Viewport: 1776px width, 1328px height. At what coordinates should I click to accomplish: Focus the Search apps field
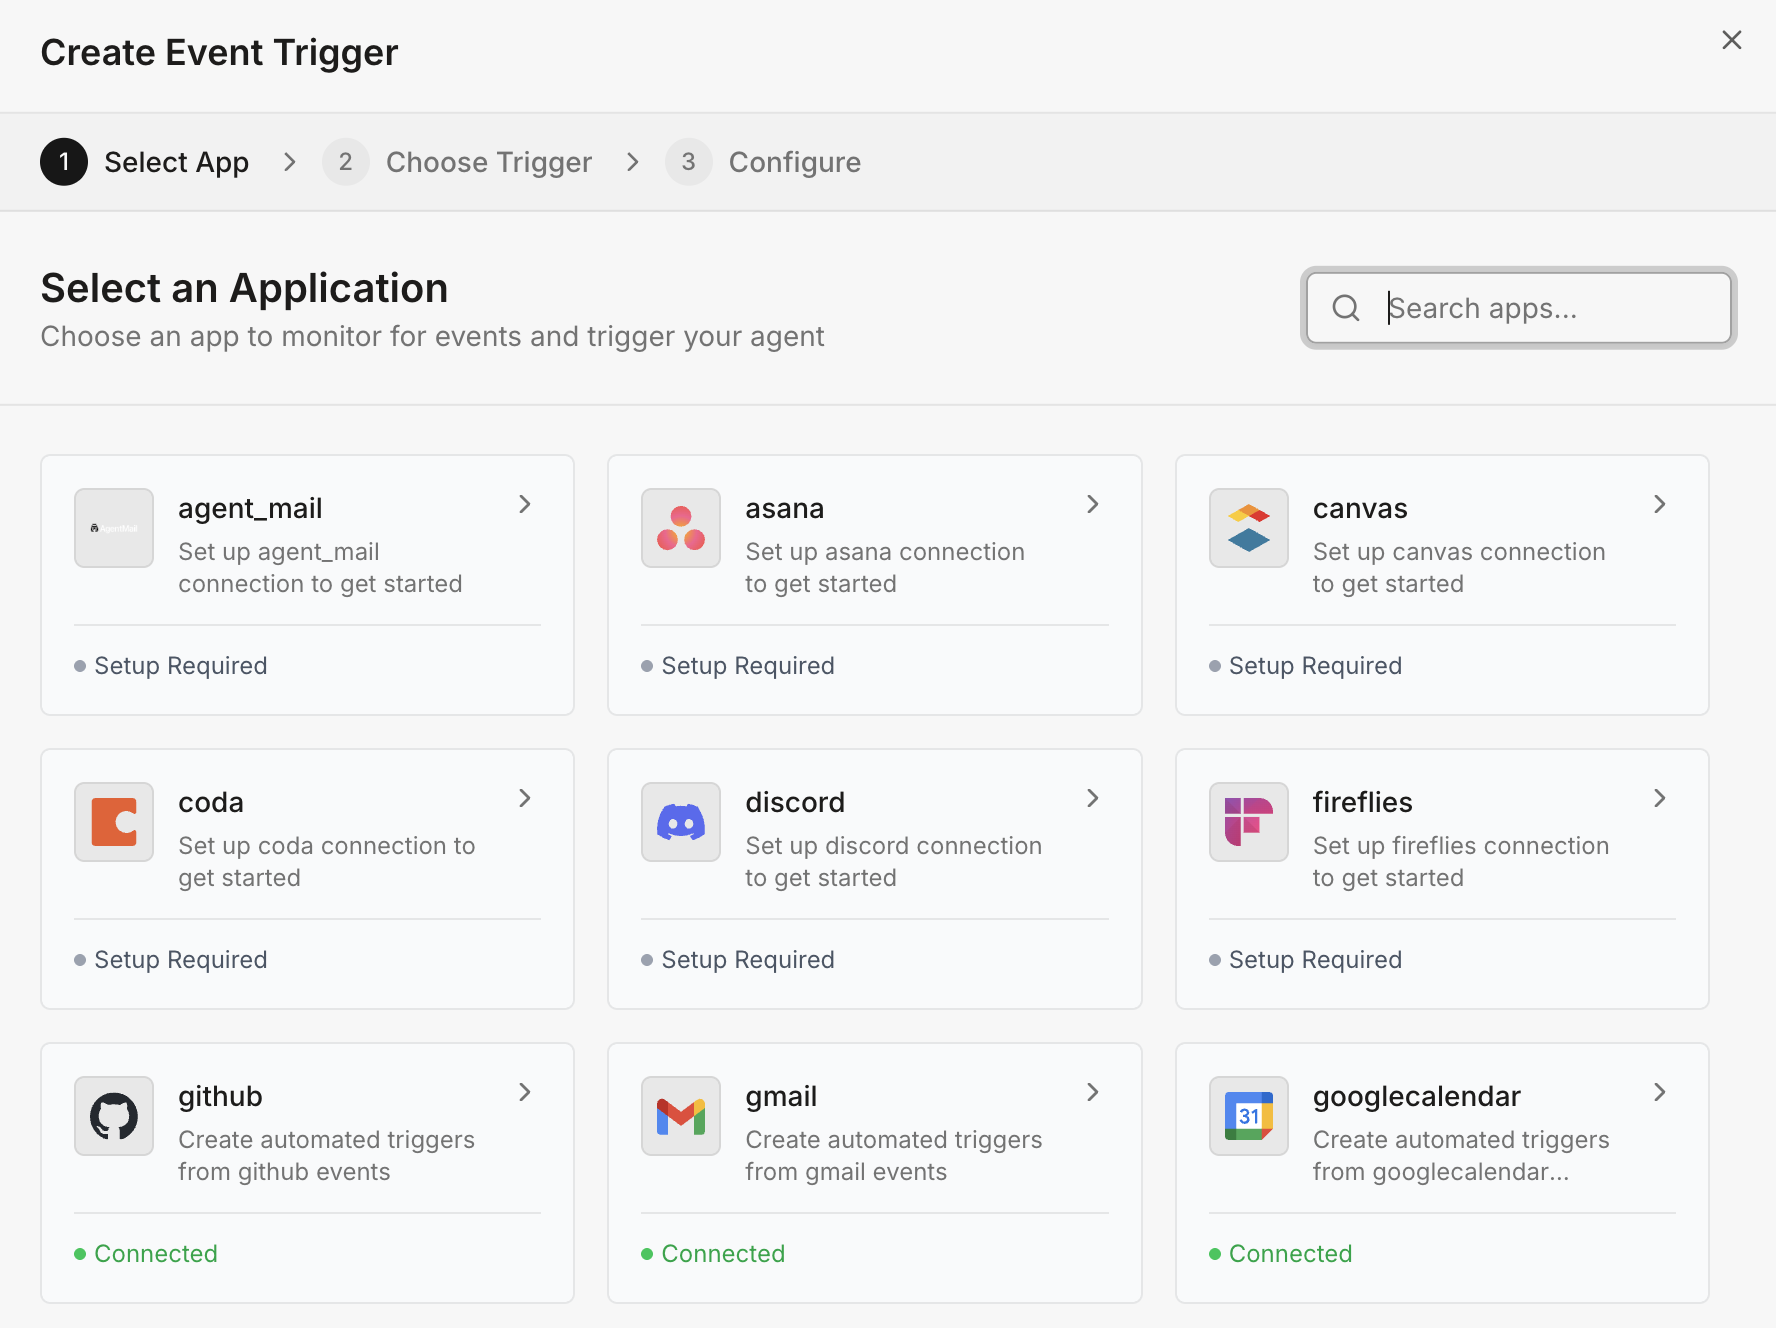[1518, 308]
